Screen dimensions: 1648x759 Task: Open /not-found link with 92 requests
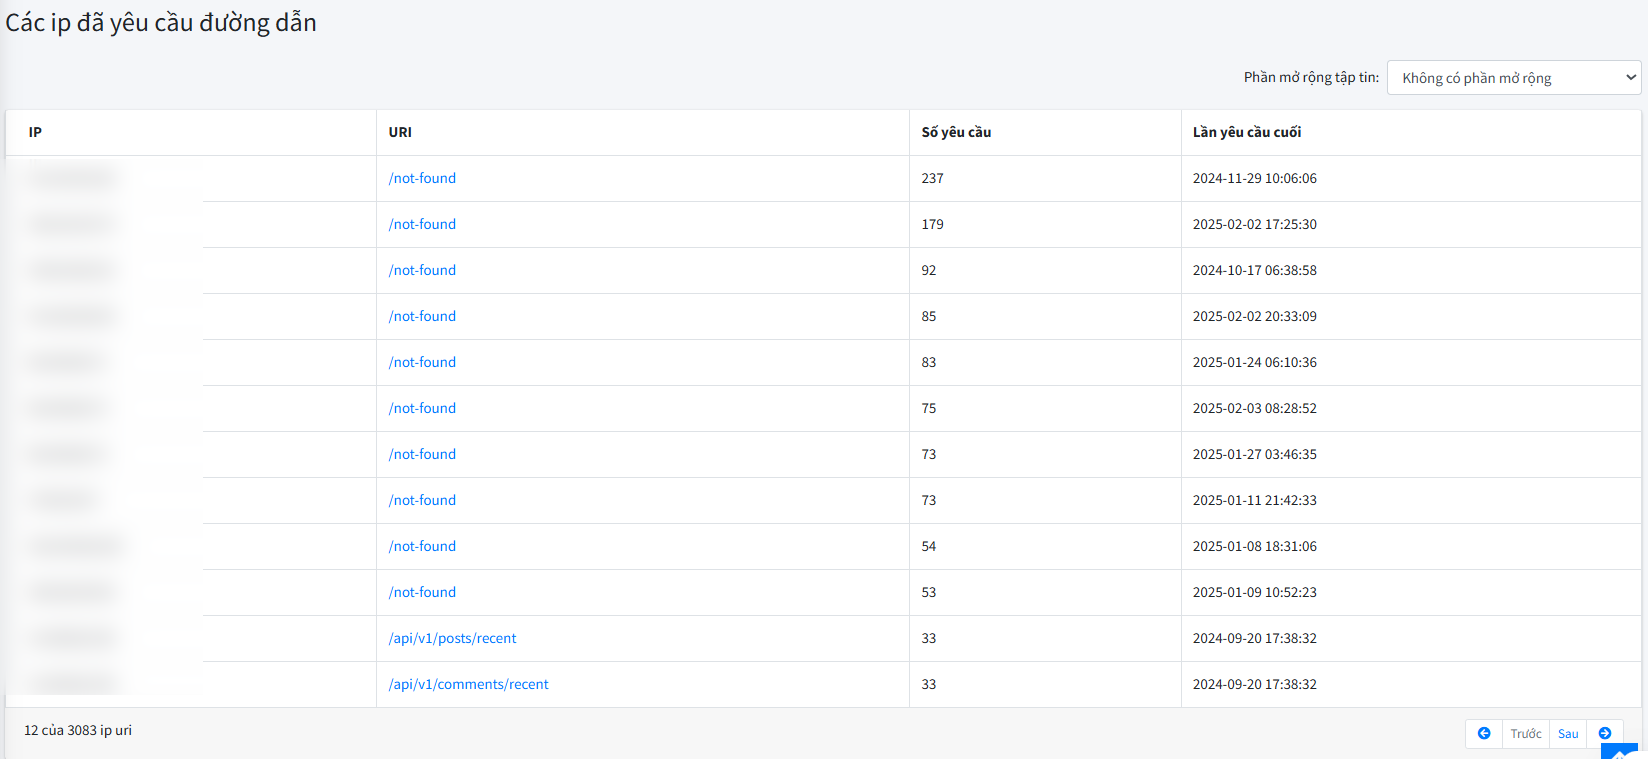tap(422, 270)
